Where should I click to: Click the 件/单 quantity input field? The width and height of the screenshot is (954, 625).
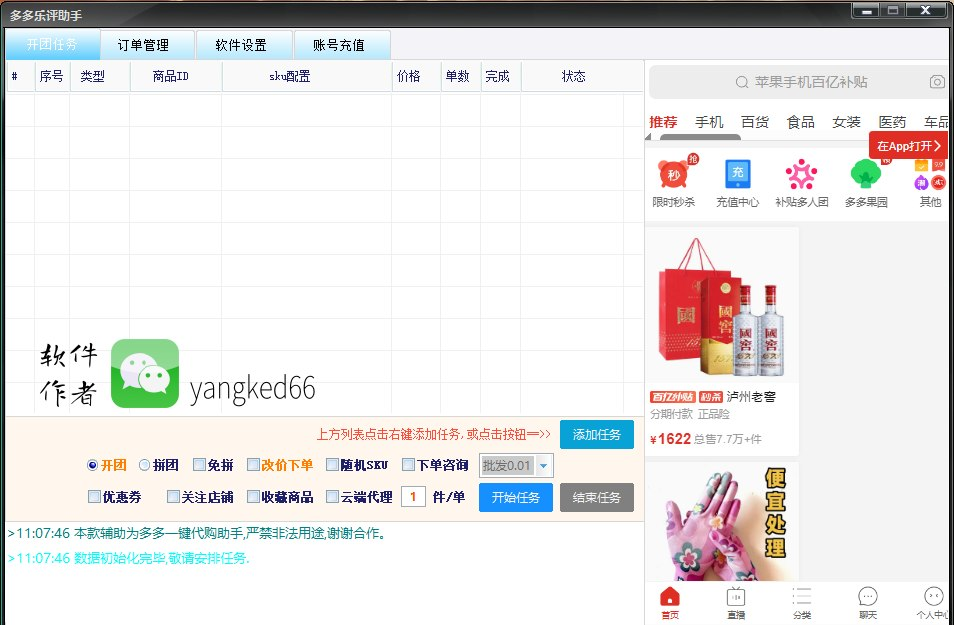pyautogui.click(x=413, y=497)
